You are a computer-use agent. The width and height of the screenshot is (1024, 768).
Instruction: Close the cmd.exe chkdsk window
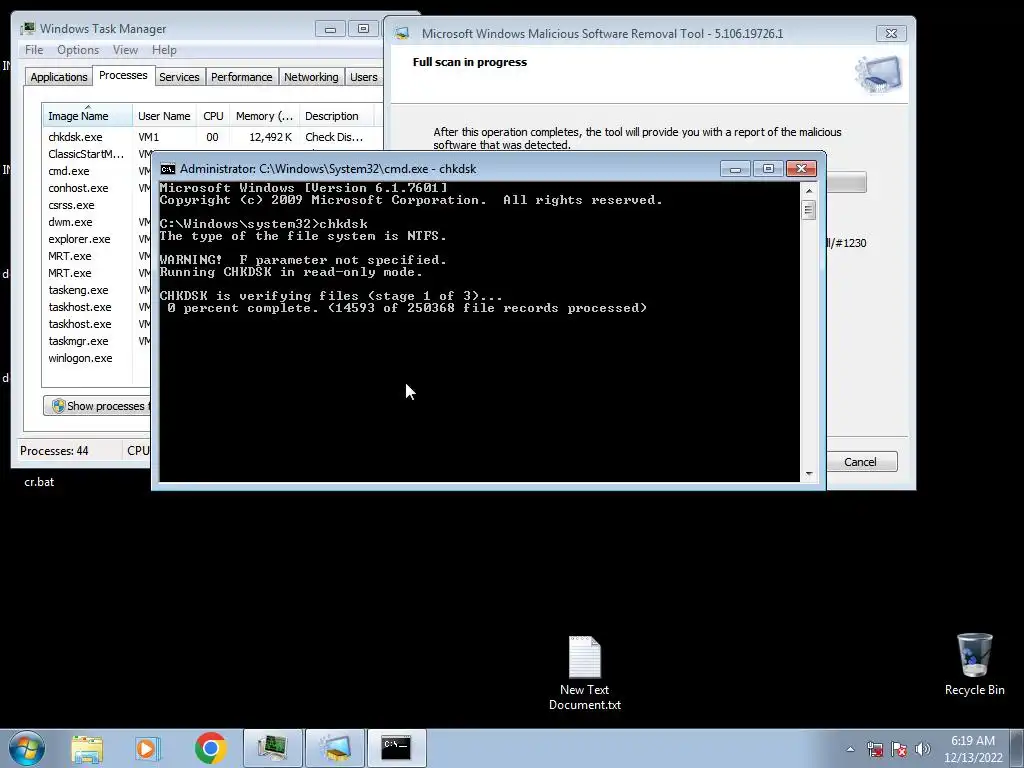point(801,169)
